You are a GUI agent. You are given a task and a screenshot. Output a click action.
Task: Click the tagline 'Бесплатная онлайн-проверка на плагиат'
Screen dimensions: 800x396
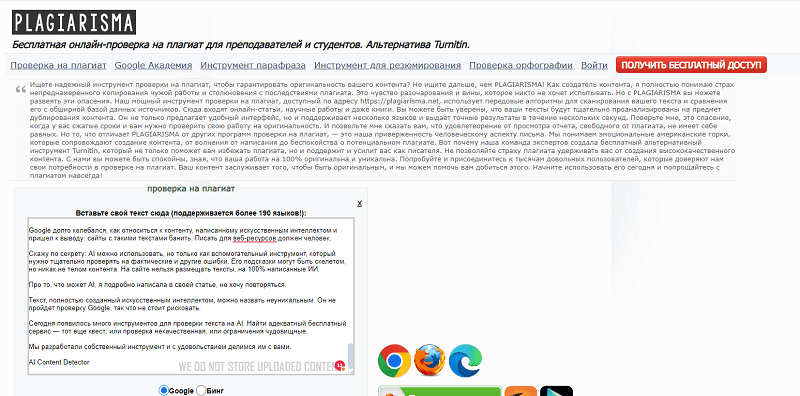(x=241, y=44)
